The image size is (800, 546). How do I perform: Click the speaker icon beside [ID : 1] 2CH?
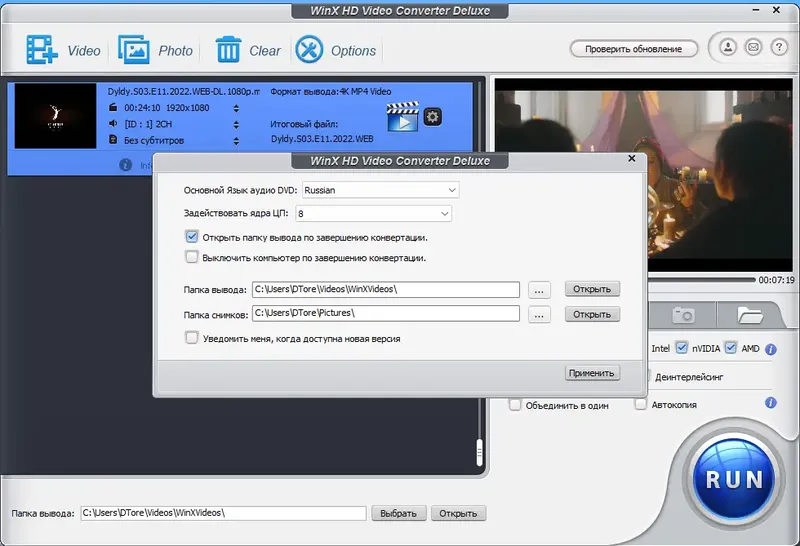(x=113, y=123)
